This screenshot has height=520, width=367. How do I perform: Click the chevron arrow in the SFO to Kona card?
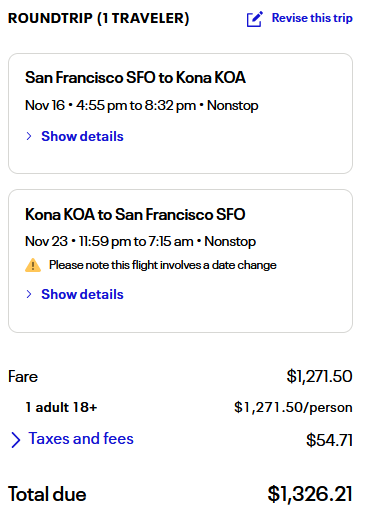[29, 136]
